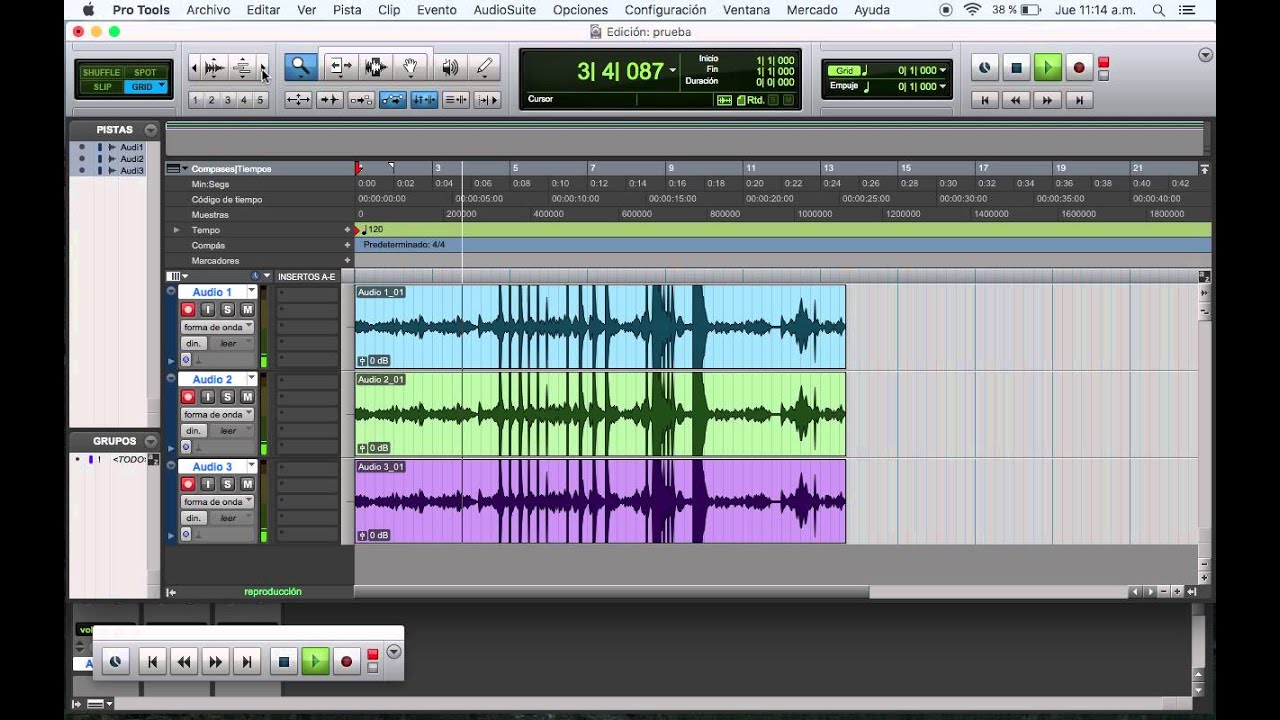1280x720 pixels.
Task: Mute the Audio 2 track
Action: [247, 397]
